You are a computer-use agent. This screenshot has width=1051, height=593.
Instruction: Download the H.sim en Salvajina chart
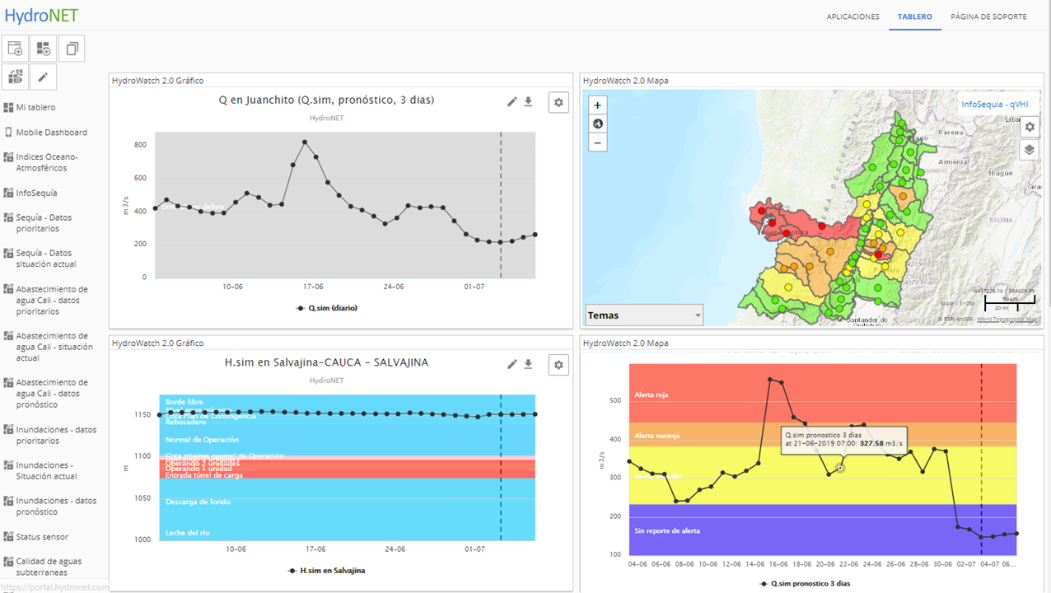click(x=528, y=364)
